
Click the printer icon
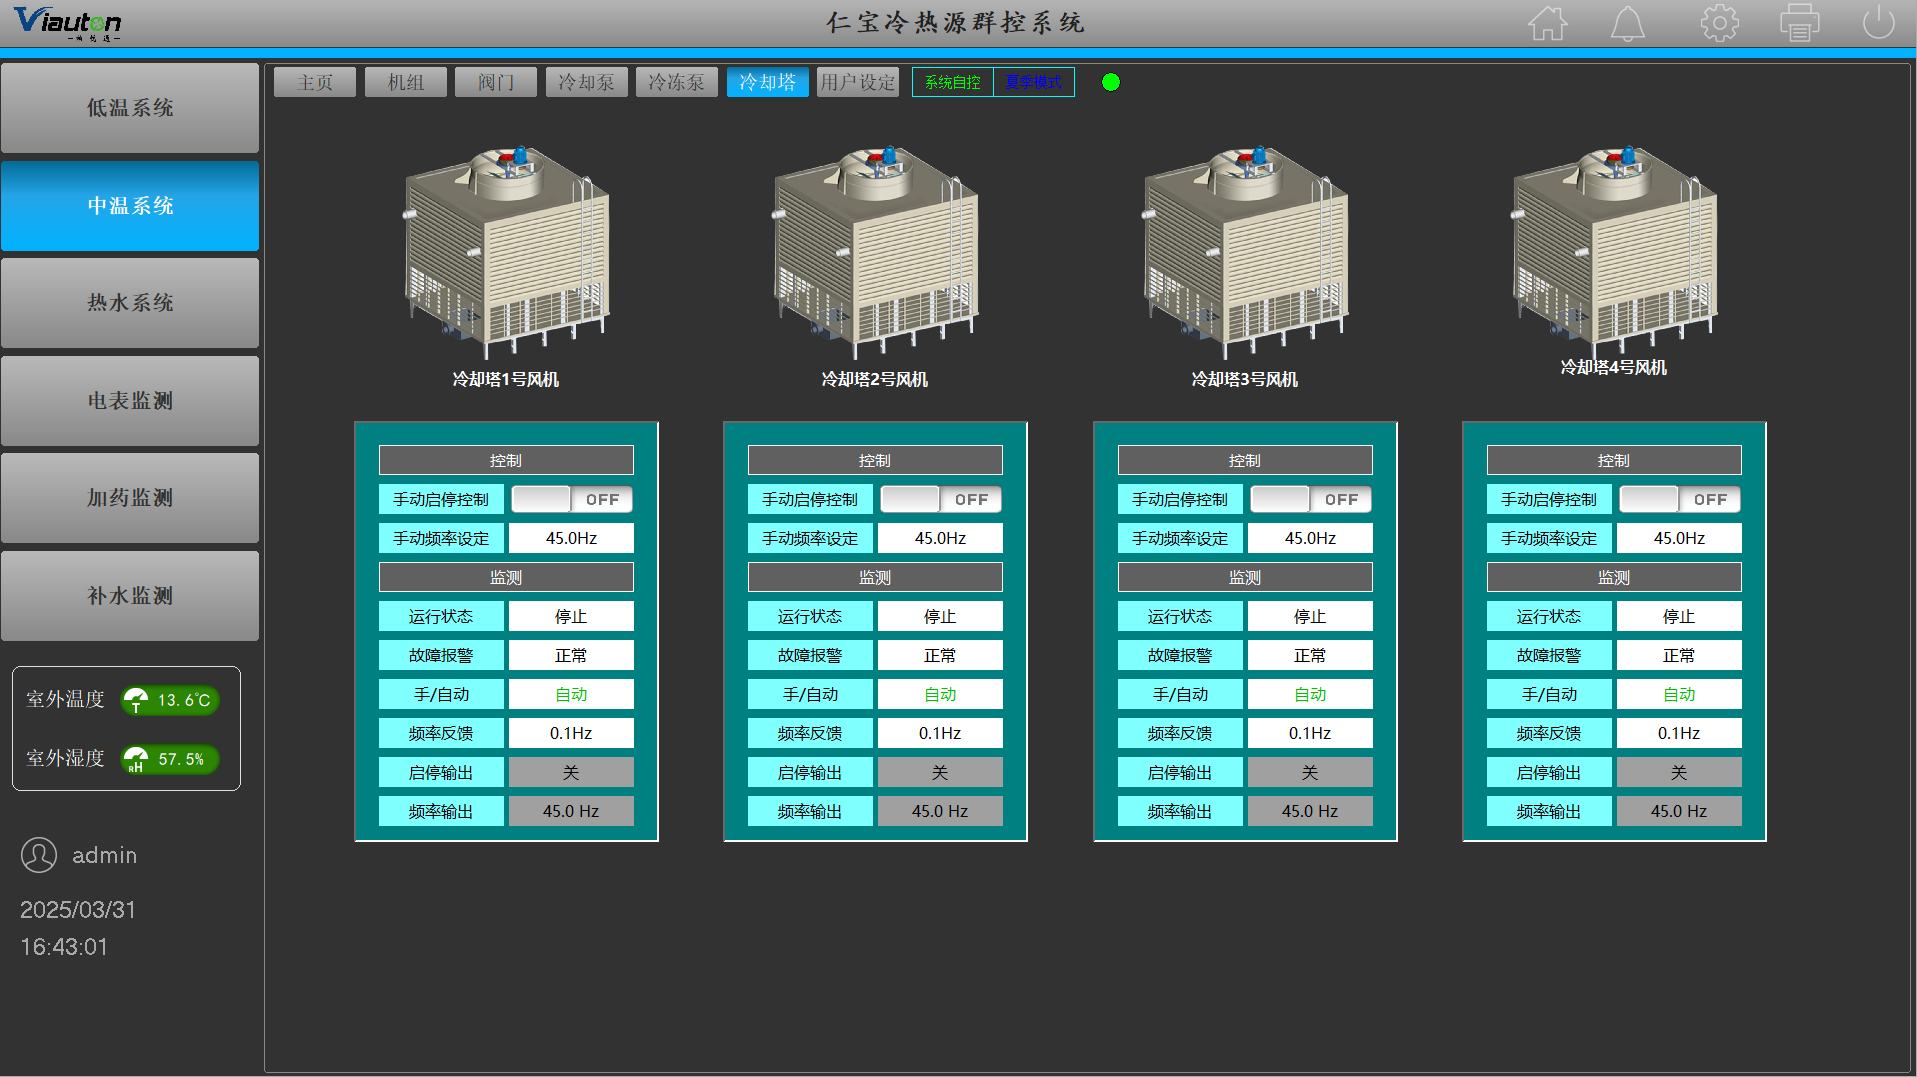[1799, 23]
